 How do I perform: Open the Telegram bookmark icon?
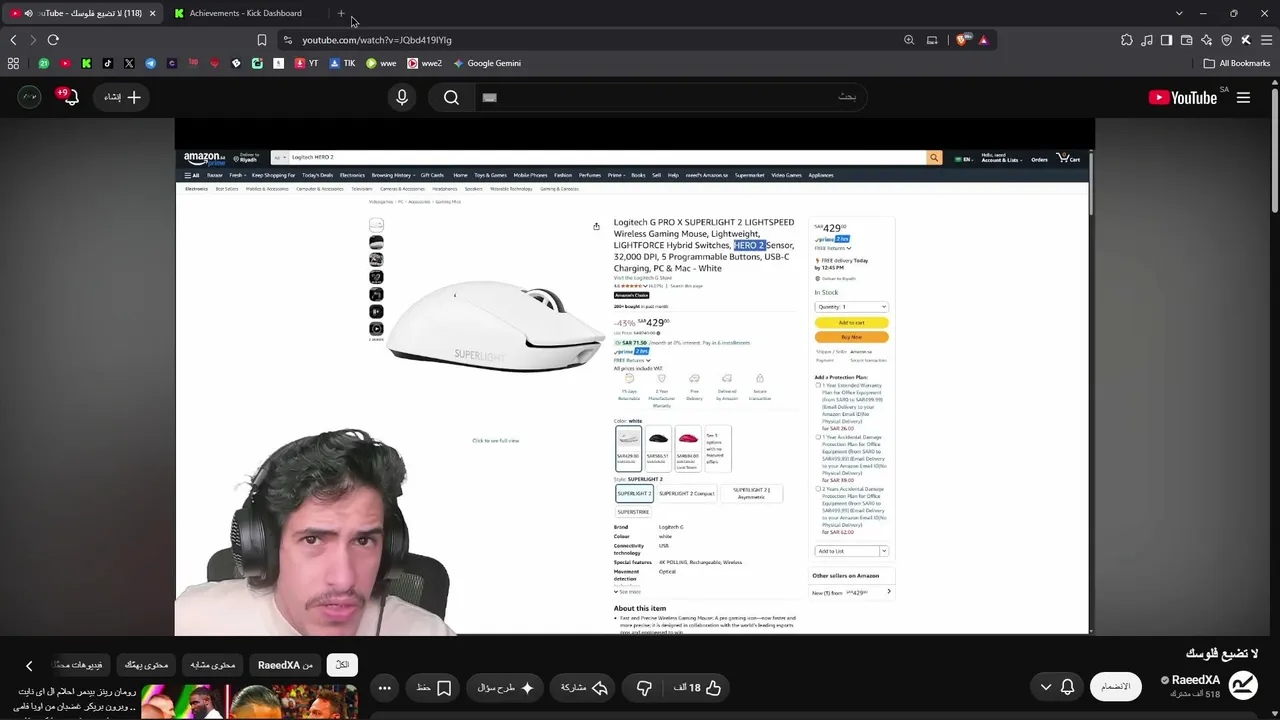(151, 63)
